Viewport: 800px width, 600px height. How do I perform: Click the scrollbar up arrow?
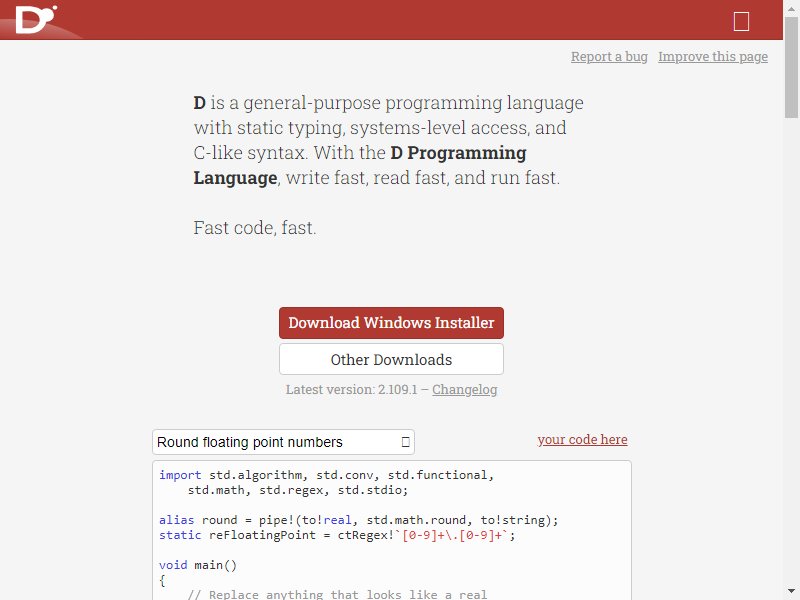point(791,8)
